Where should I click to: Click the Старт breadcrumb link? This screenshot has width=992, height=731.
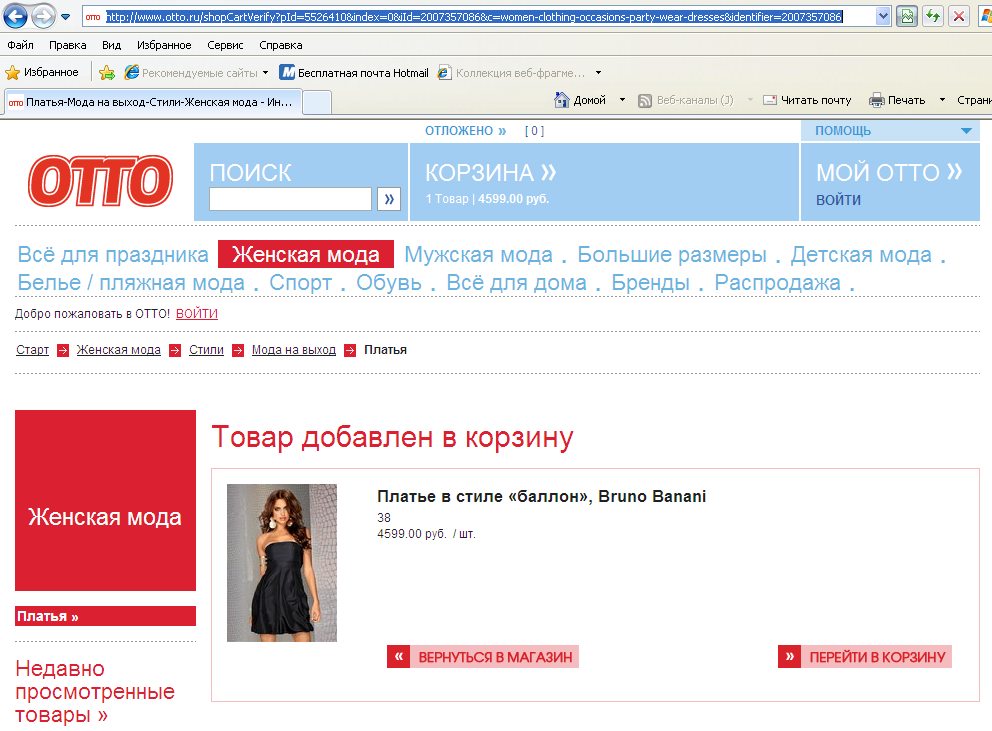pos(32,350)
